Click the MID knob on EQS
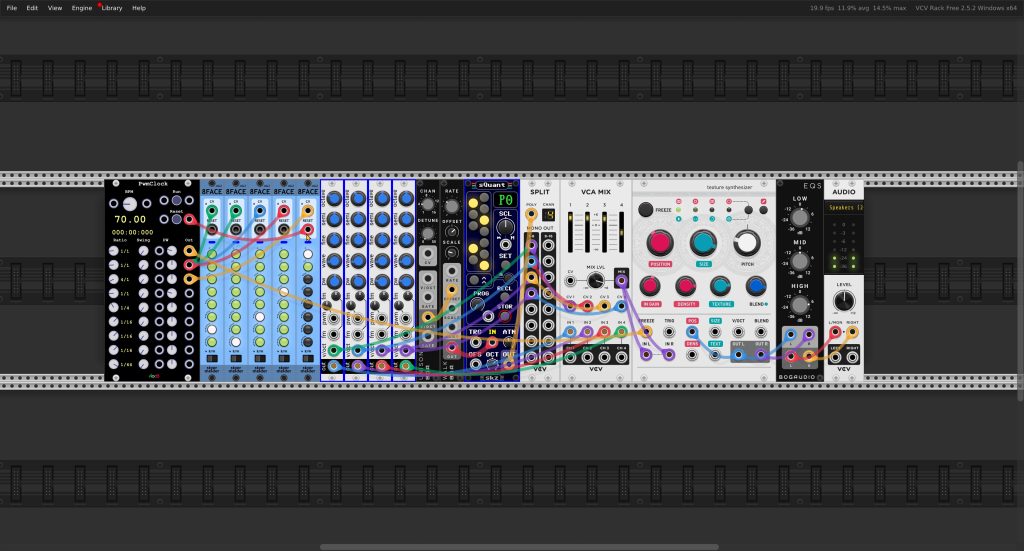This screenshot has height=551, width=1024. tap(800, 261)
